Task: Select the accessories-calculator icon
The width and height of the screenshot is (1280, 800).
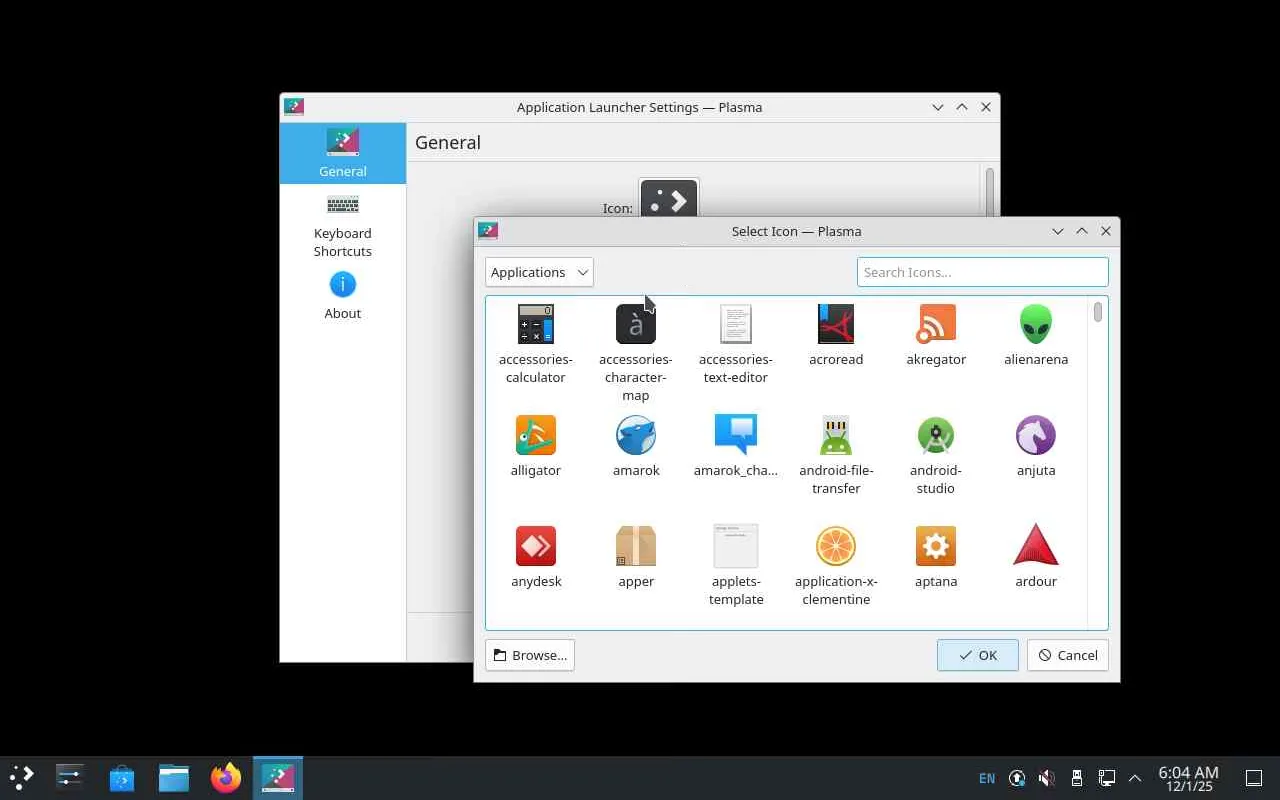Action: click(x=536, y=324)
